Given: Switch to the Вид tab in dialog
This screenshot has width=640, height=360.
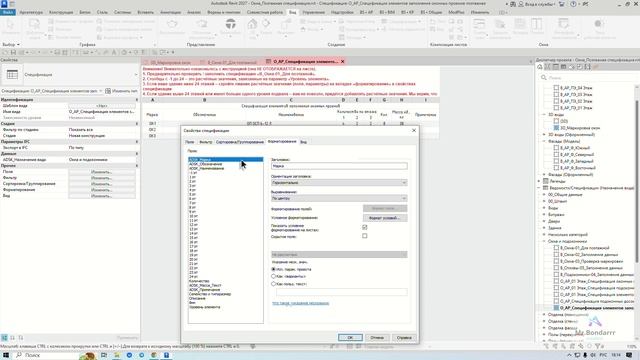Looking at the screenshot, I should pyautogui.click(x=303, y=142).
